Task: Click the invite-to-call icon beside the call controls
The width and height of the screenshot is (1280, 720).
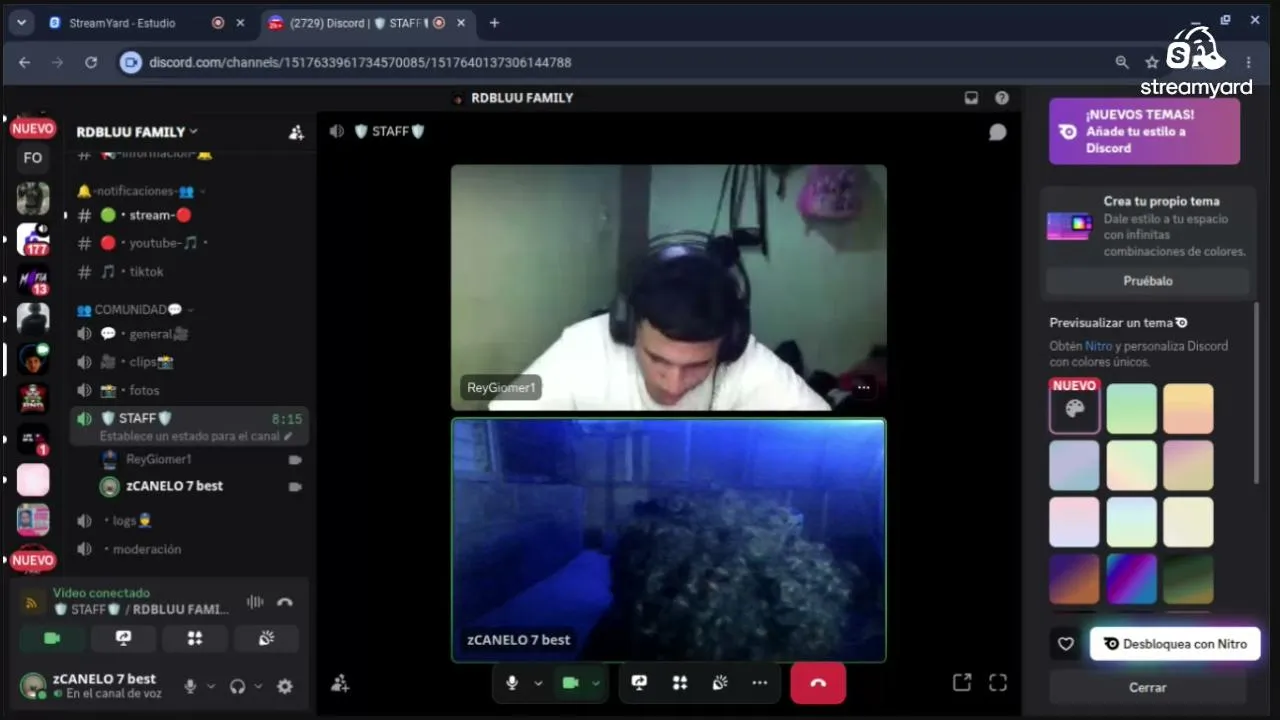Action: (340, 683)
